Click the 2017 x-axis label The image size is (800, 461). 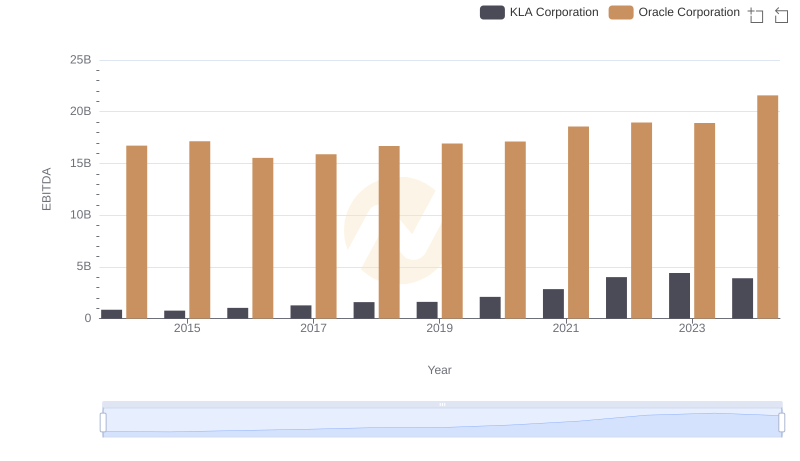[x=313, y=328]
